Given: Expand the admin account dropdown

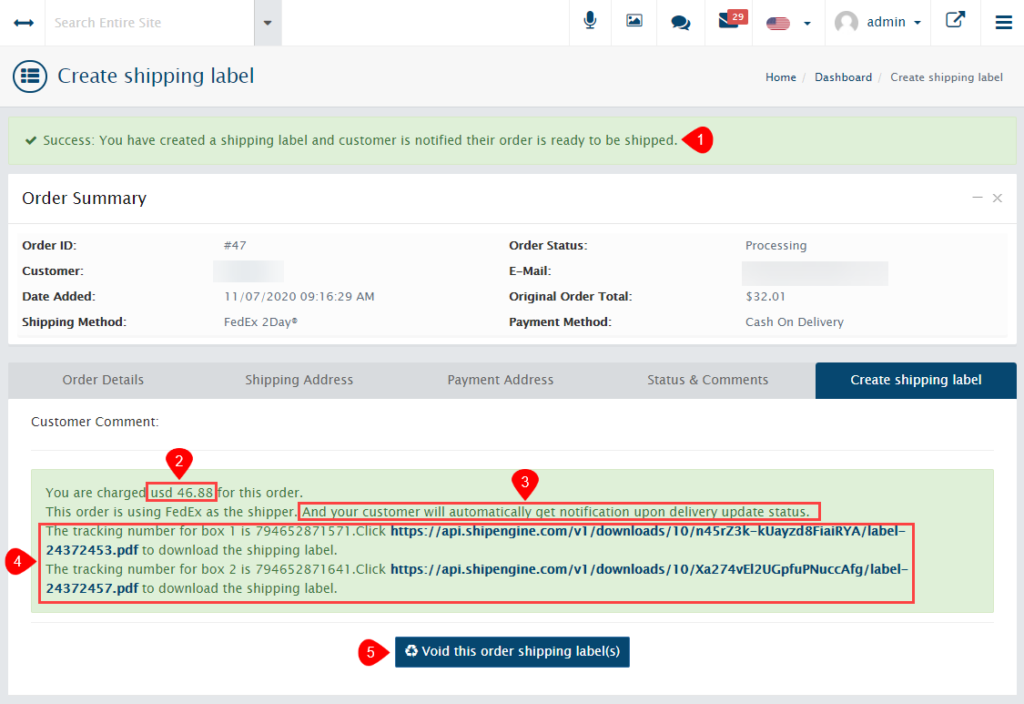Looking at the screenshot, I should pos(877,21).
